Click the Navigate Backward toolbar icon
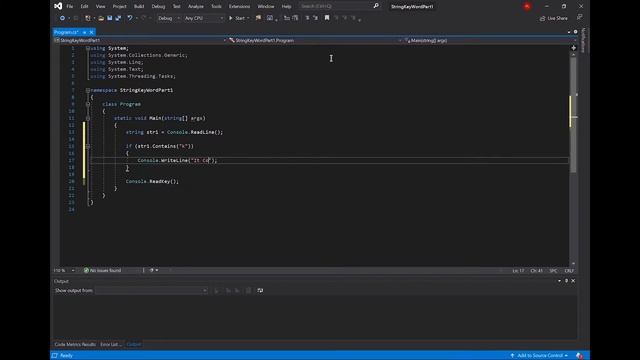640x360 pixels. coord(62,18)
